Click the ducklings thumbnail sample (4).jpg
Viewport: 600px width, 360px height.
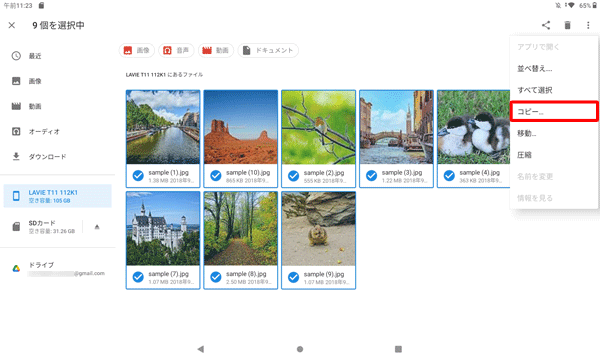474,127
